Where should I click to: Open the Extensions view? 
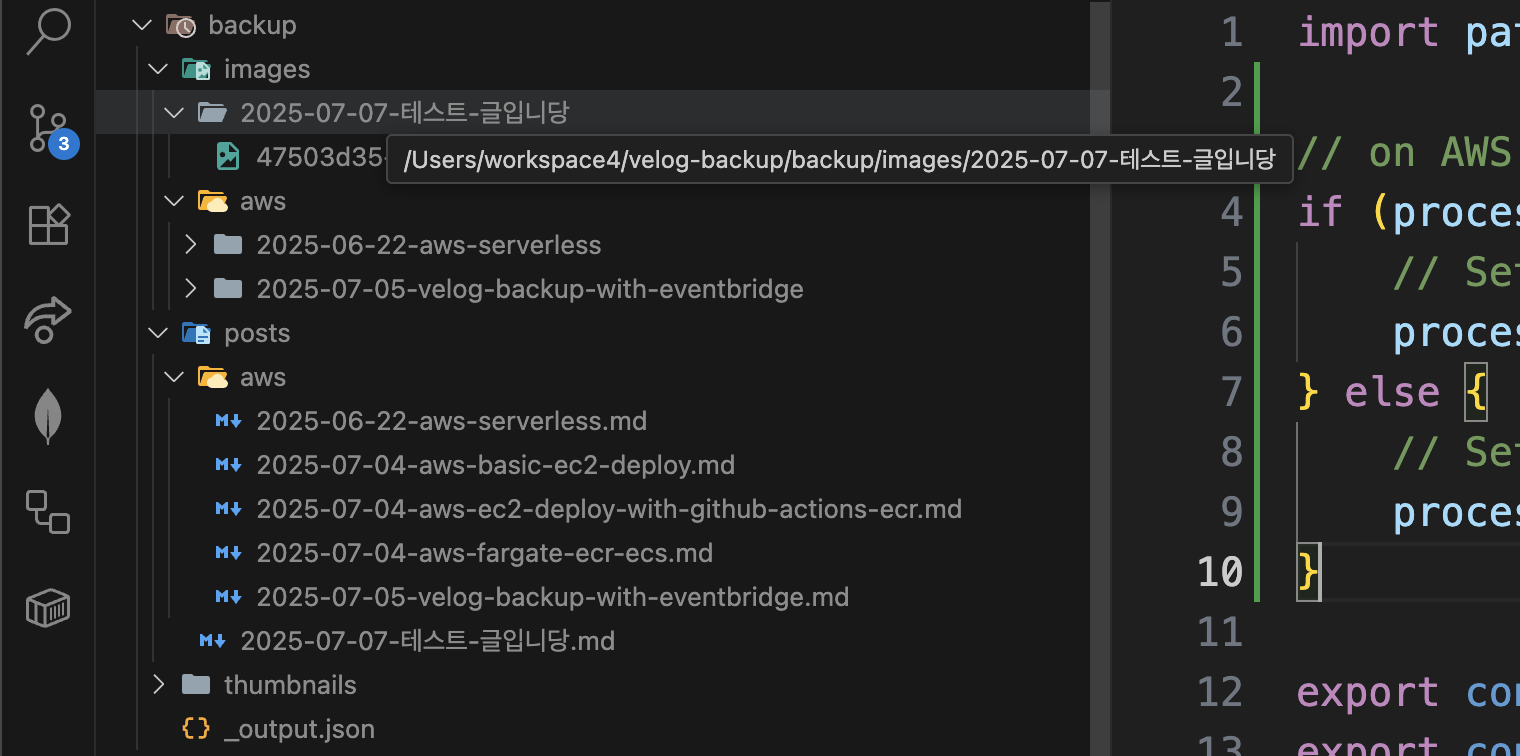(47, 225)
